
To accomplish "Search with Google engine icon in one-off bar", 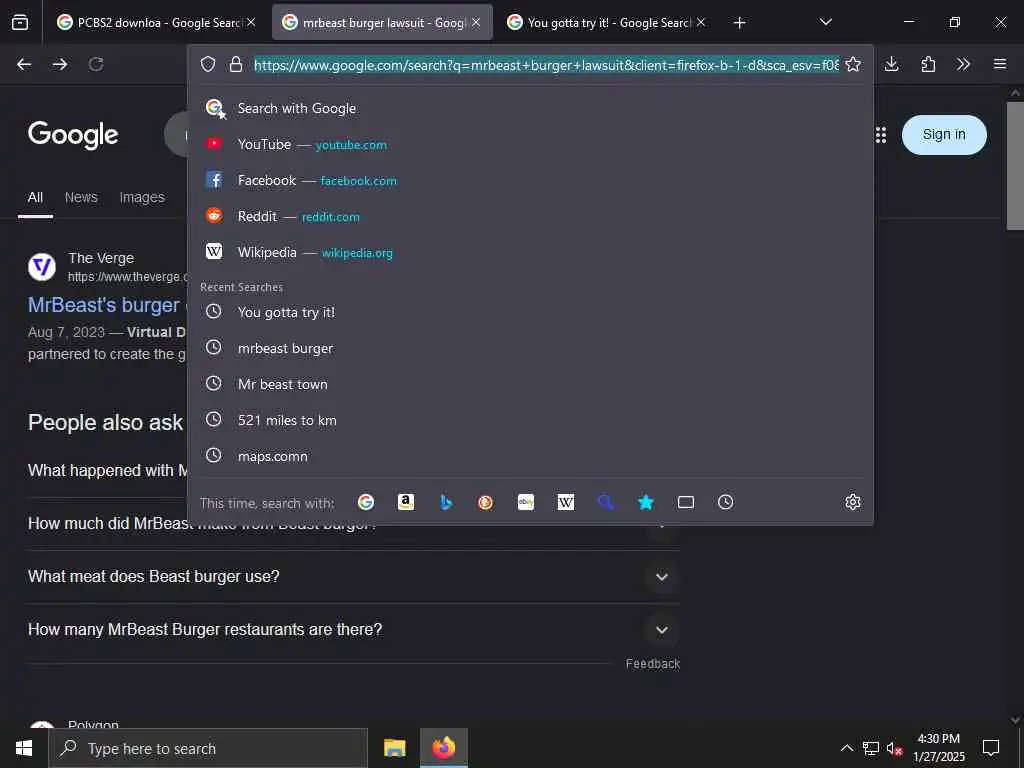I will (366, 502).
